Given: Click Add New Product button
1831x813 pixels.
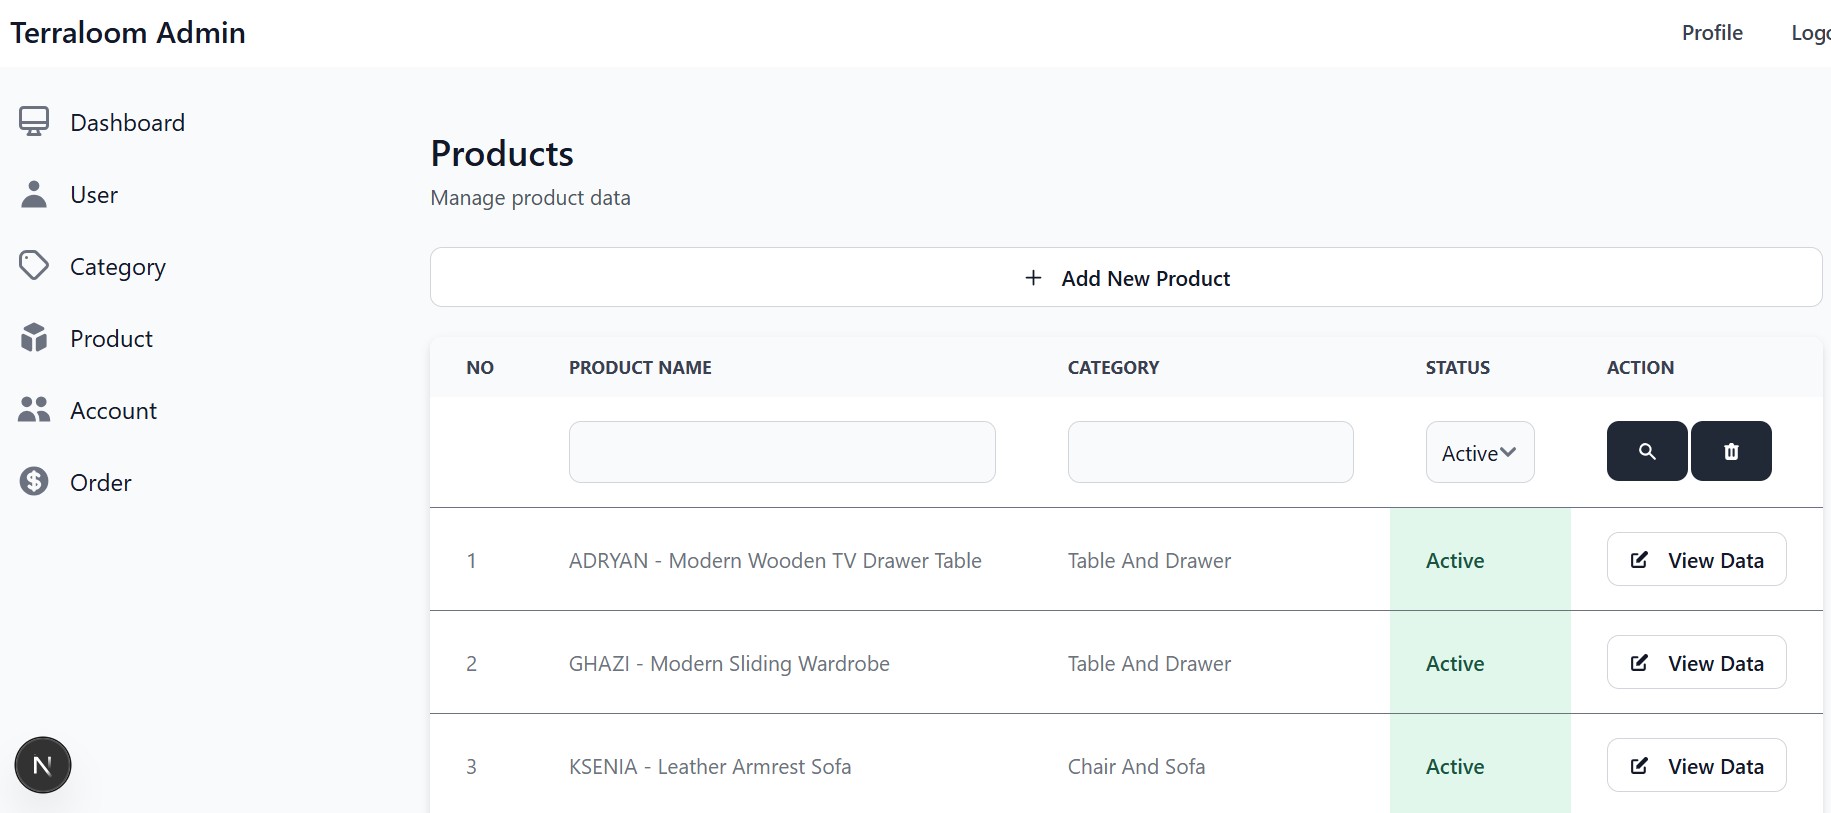Looking at the screenshot, I should tap(1125, 278).
